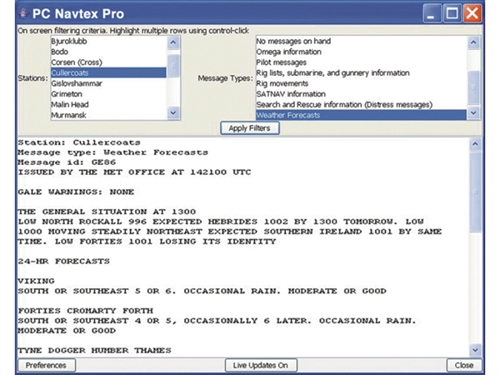Select Weather Forecasts message type
Image resolution: width=500 pixels, height=375 pixels.
[x=361, y=115]
